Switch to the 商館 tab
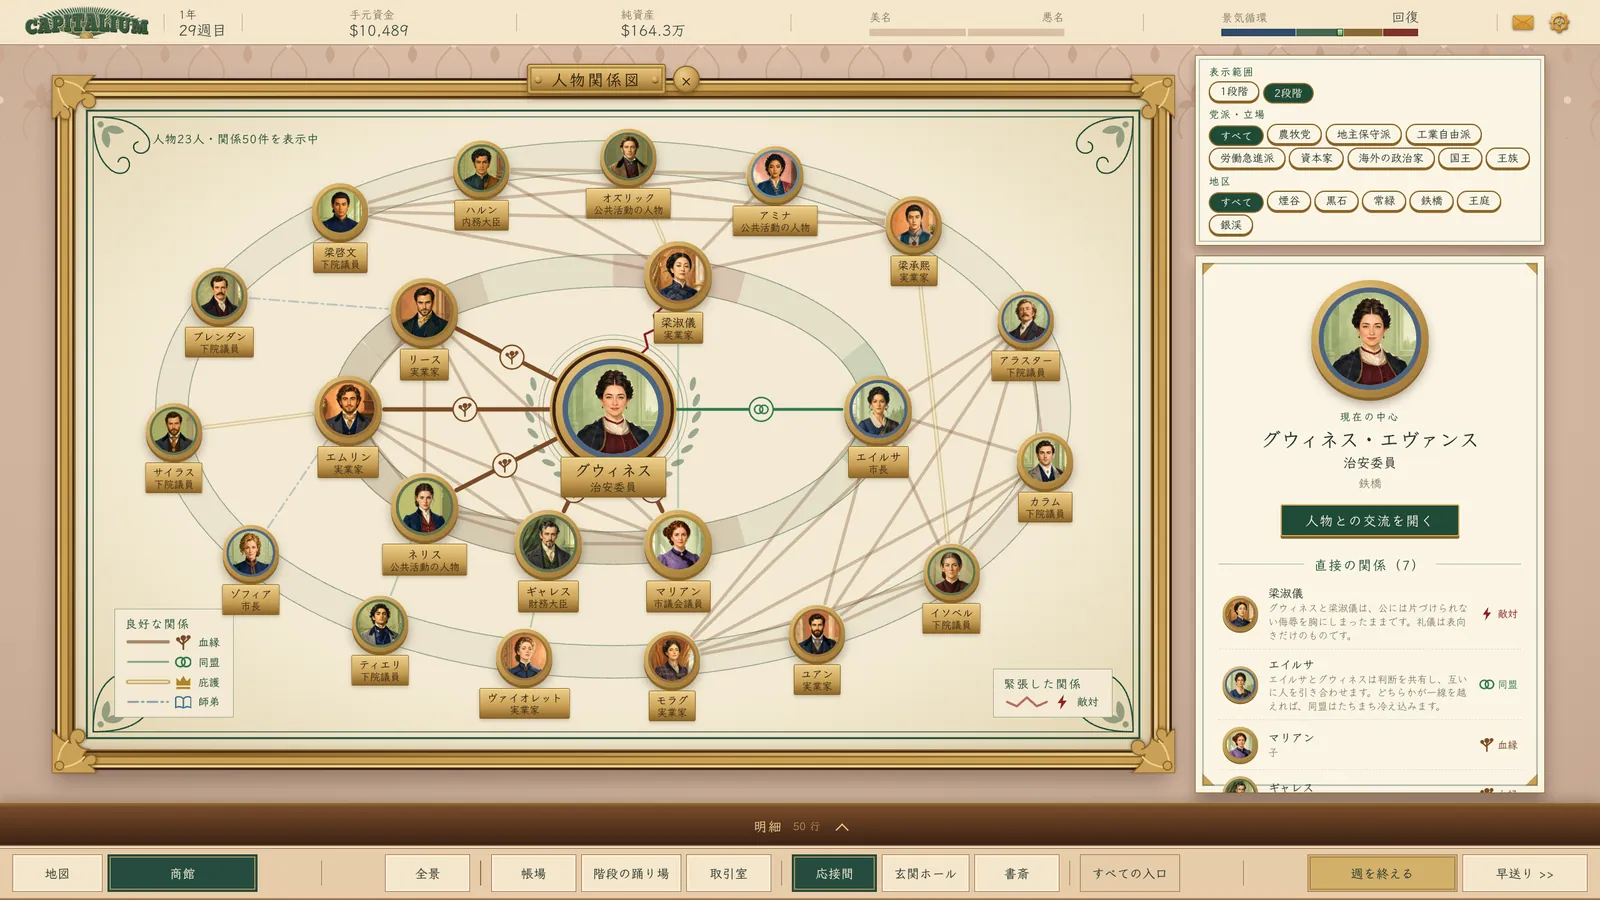The height and width of the screenshot is (900, 1600). point(182,874)
